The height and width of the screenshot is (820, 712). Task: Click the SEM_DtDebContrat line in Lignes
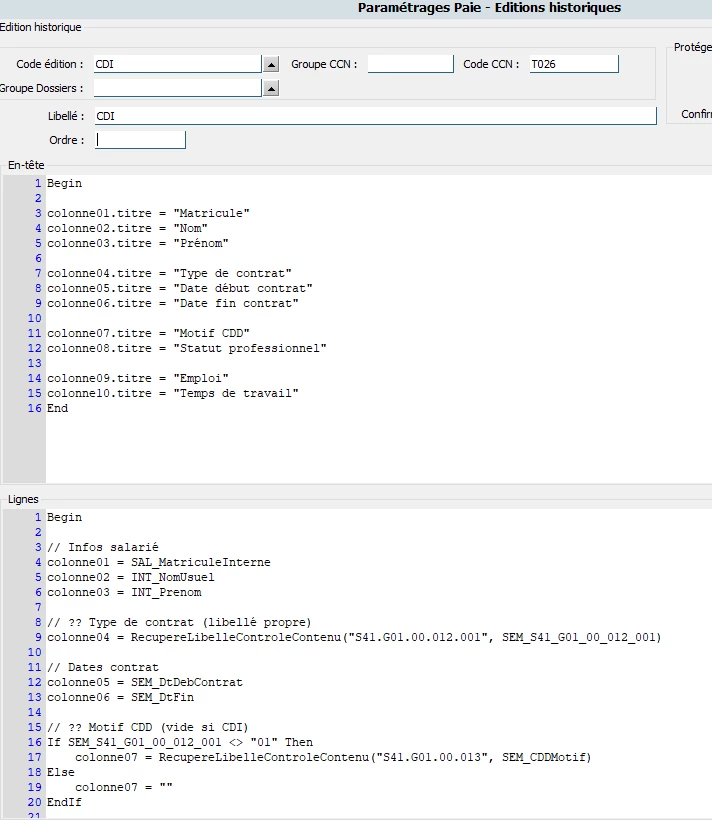pos(144,682)
